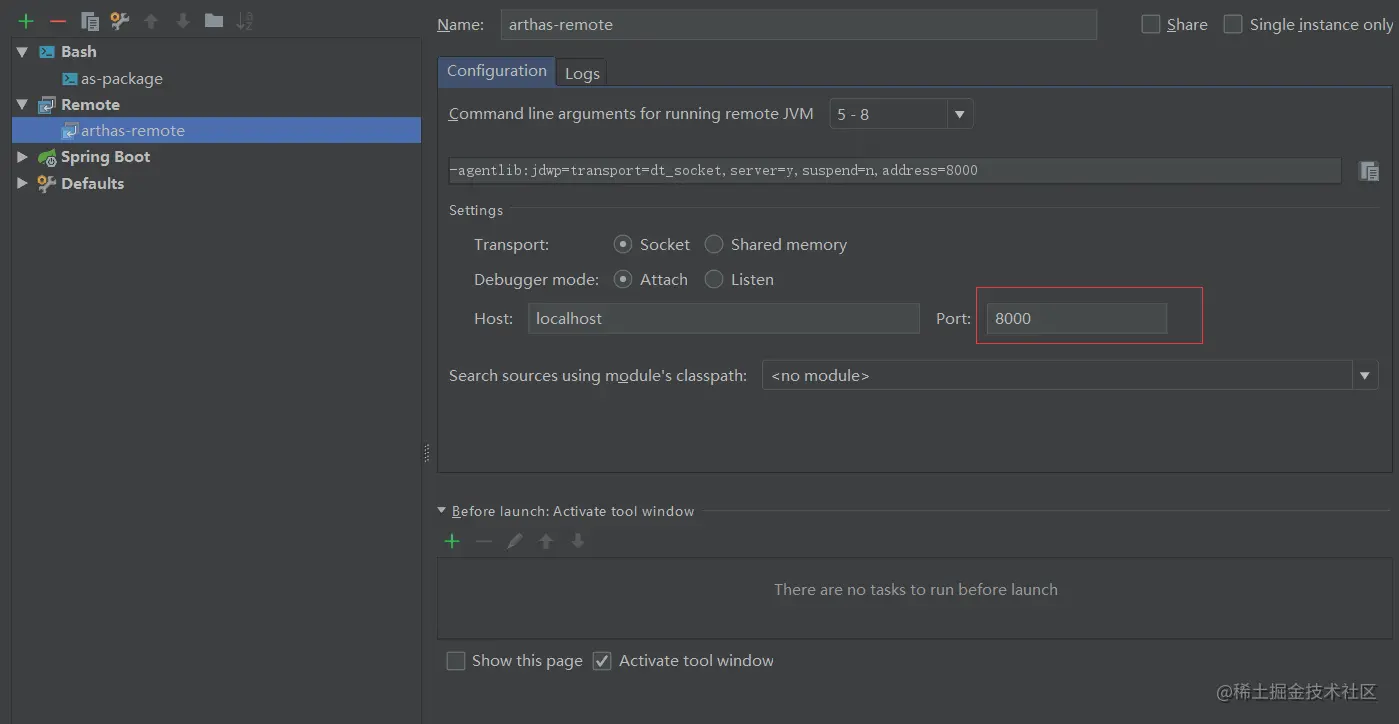1399x724 pixels.
Task: Click into the Port field showing 8000
Action: 1075,319
